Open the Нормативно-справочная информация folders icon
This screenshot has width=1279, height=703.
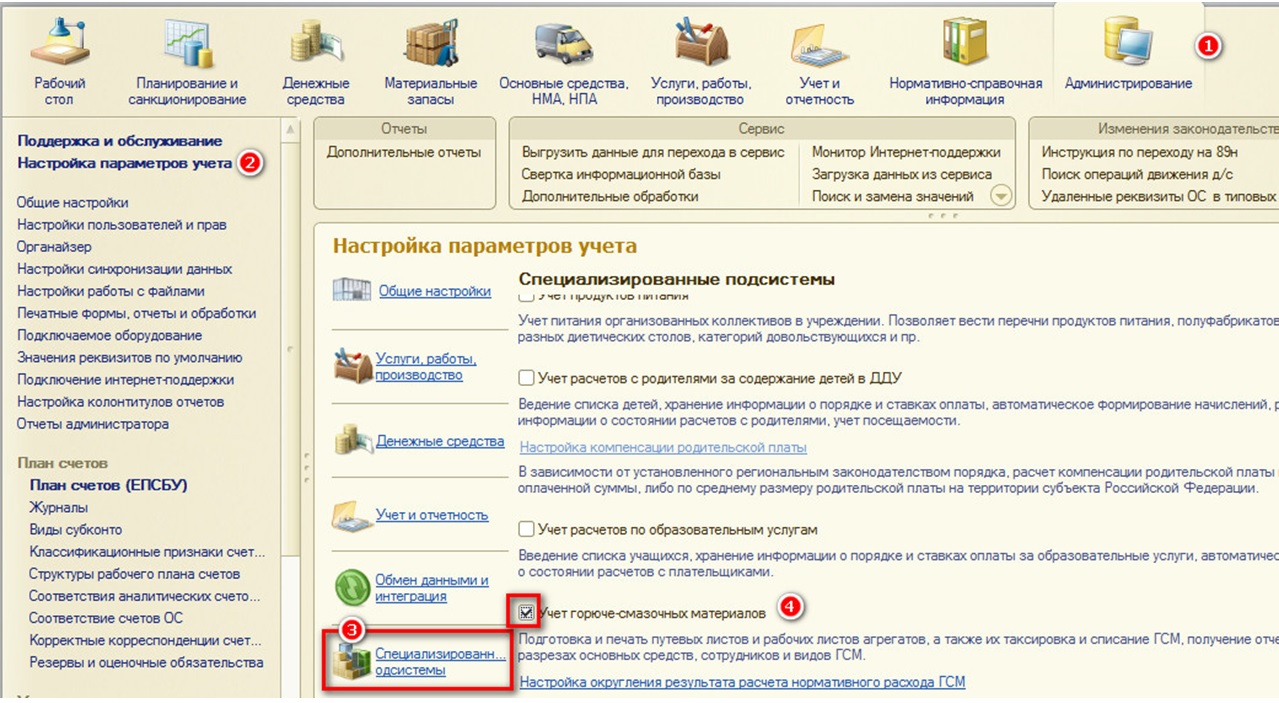(x=965, y=42)
